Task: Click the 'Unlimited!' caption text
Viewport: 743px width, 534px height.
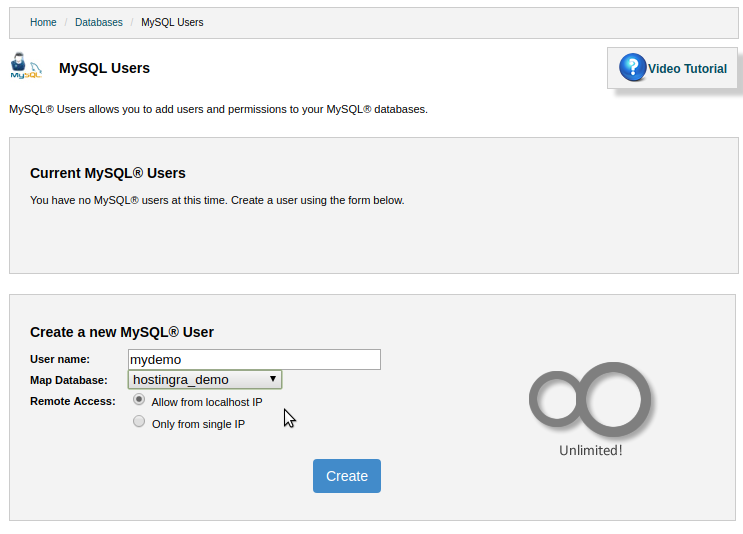Action: [x=590, y=450]
